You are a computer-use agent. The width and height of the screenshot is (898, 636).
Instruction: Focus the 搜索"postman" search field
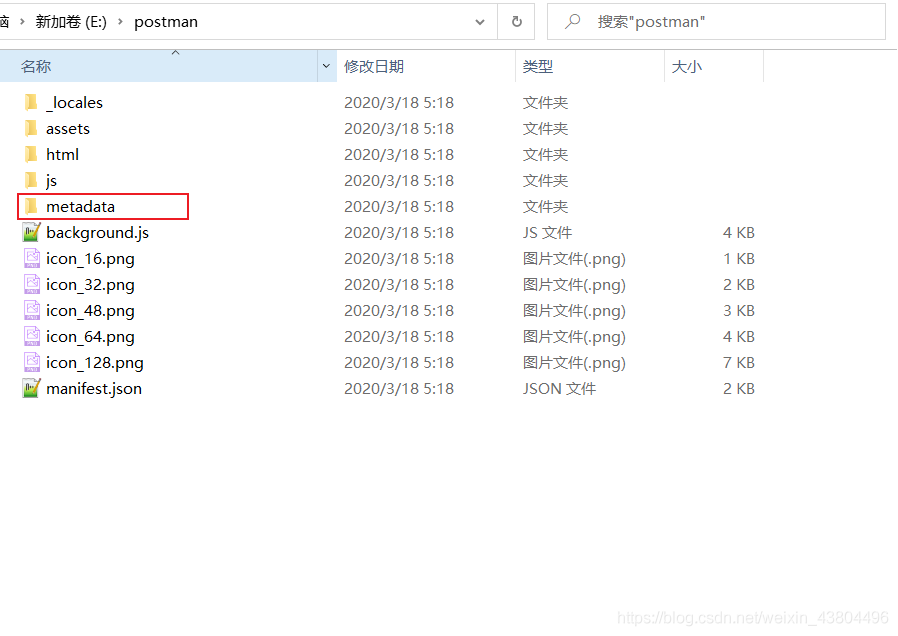716,22
